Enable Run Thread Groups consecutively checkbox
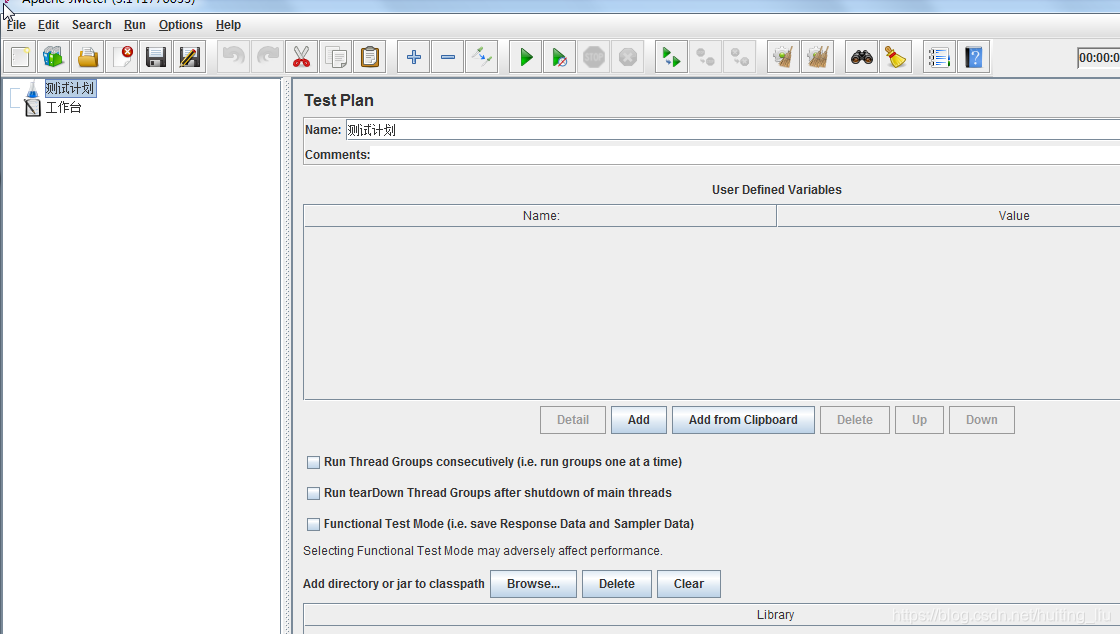The image size is (1120, 634). (x=313, y=463)
